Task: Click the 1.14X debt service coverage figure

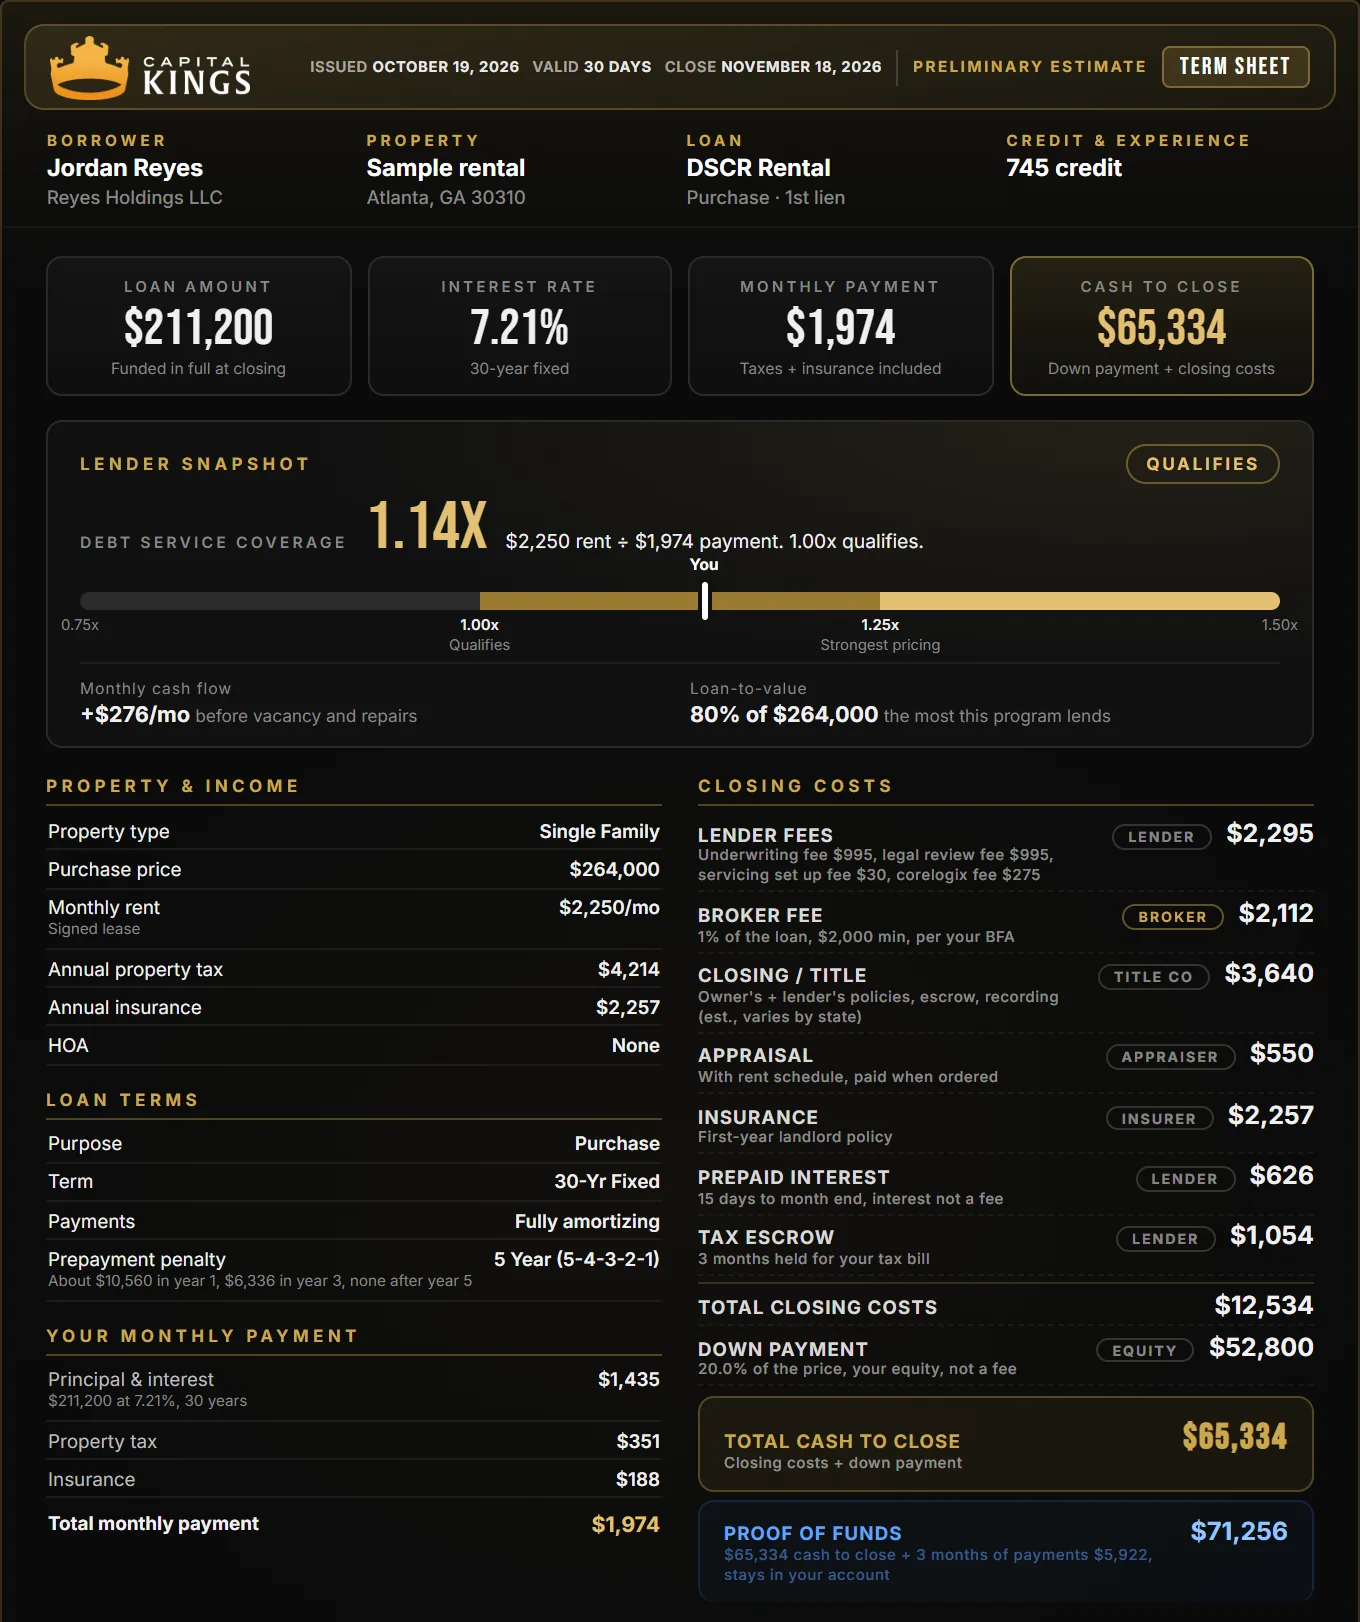Action: tap(428, 525)
